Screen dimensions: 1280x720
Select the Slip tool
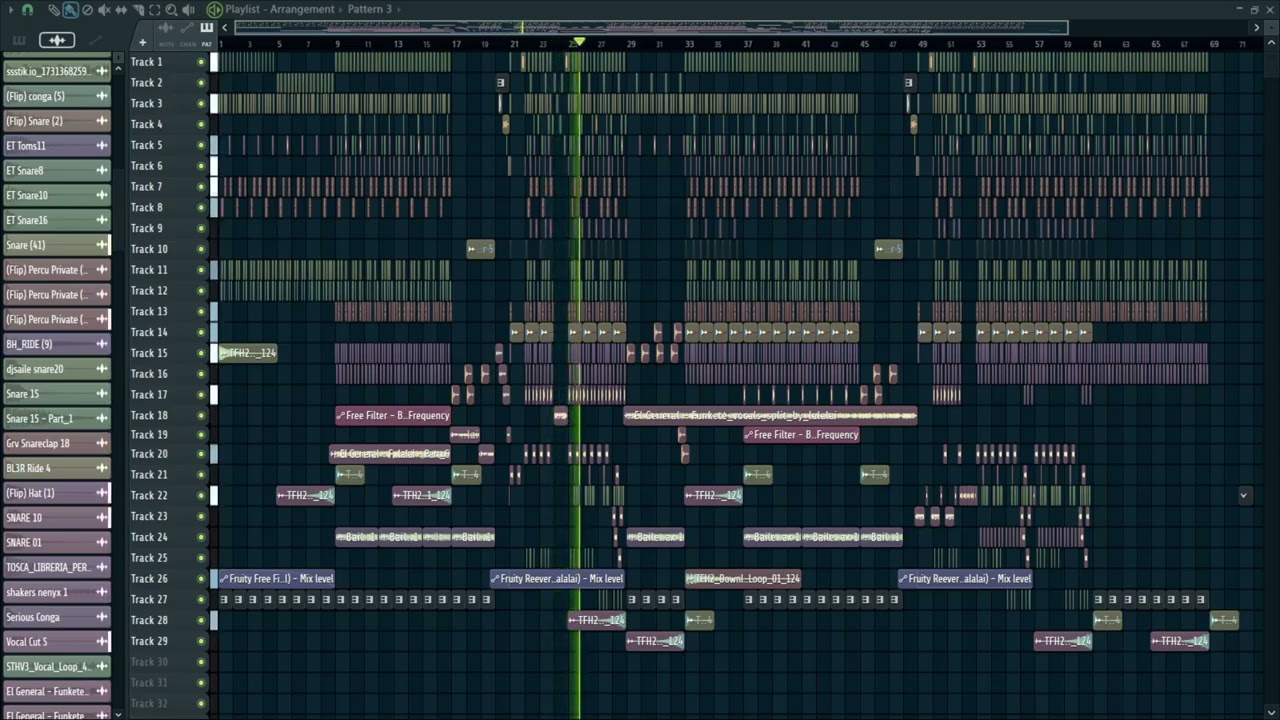121,9
